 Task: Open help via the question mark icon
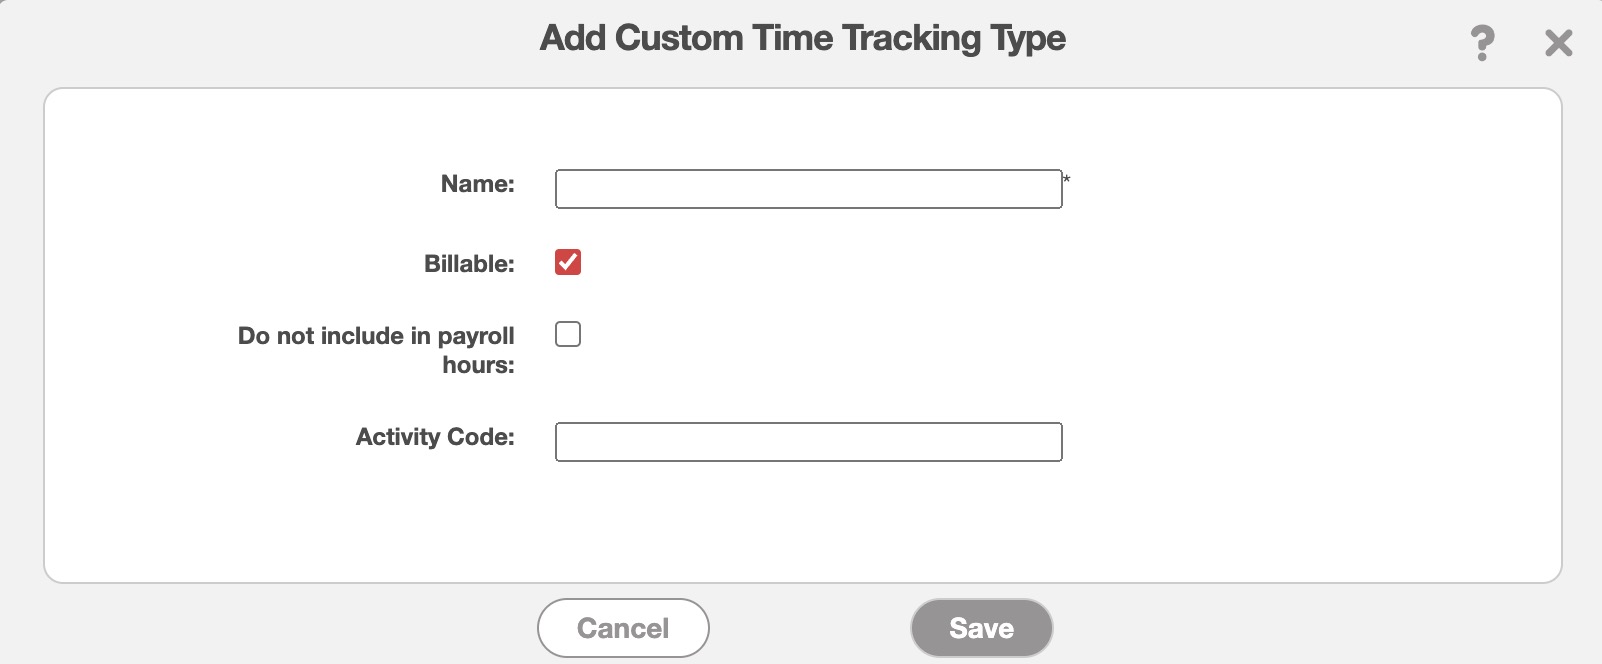click(x=1482, y=43)
